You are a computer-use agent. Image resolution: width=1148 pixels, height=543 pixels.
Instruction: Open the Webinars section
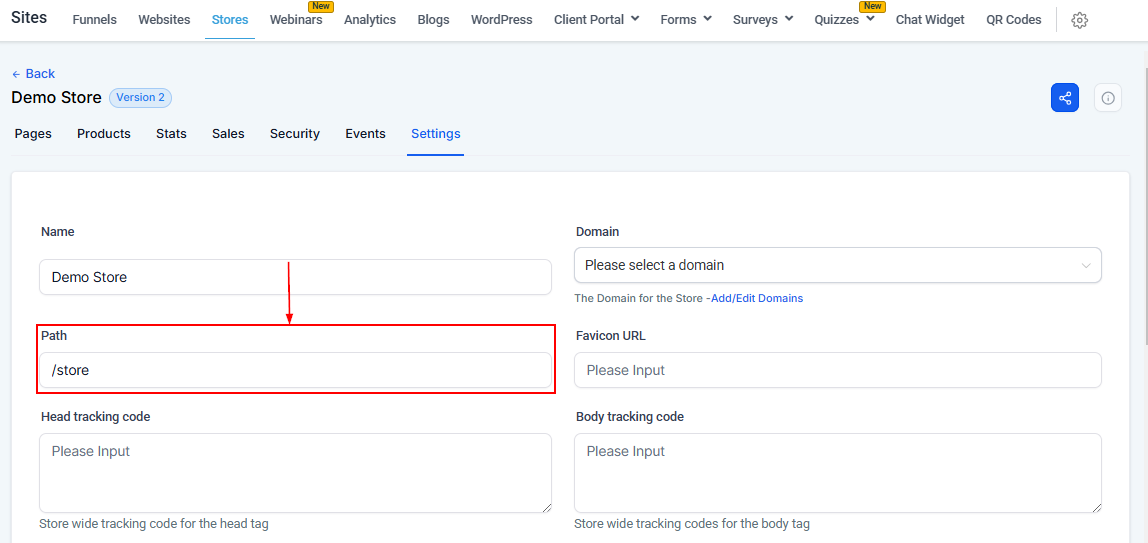[x=296, y=20]
